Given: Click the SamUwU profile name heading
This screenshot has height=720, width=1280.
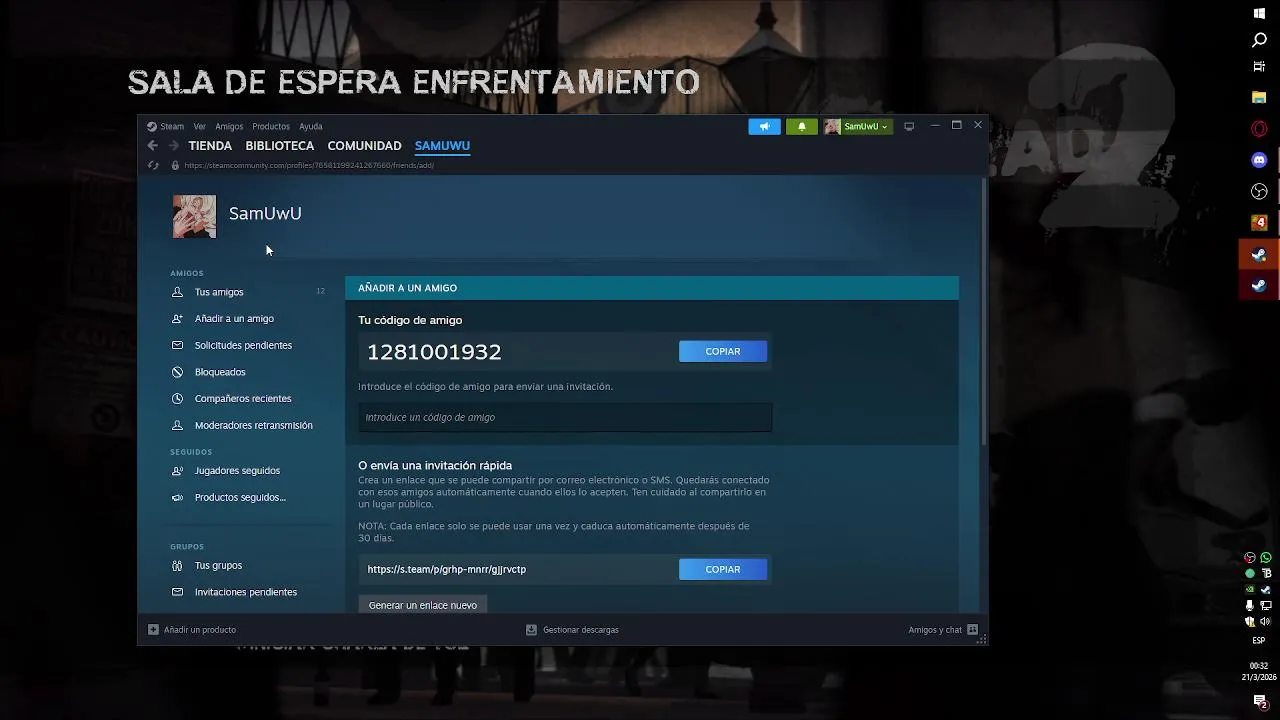Looking at the screenshot, I should [265, 213].
